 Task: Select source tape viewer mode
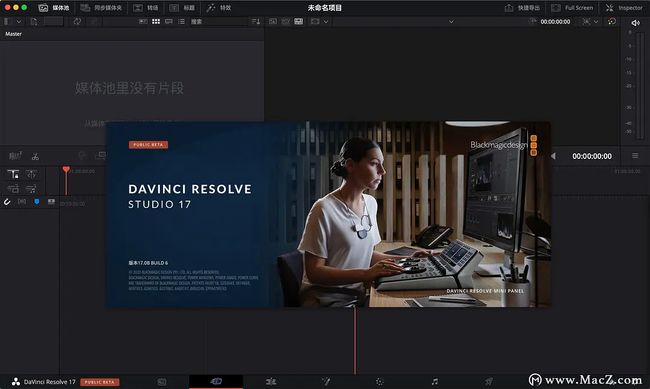tap(286, 22)
